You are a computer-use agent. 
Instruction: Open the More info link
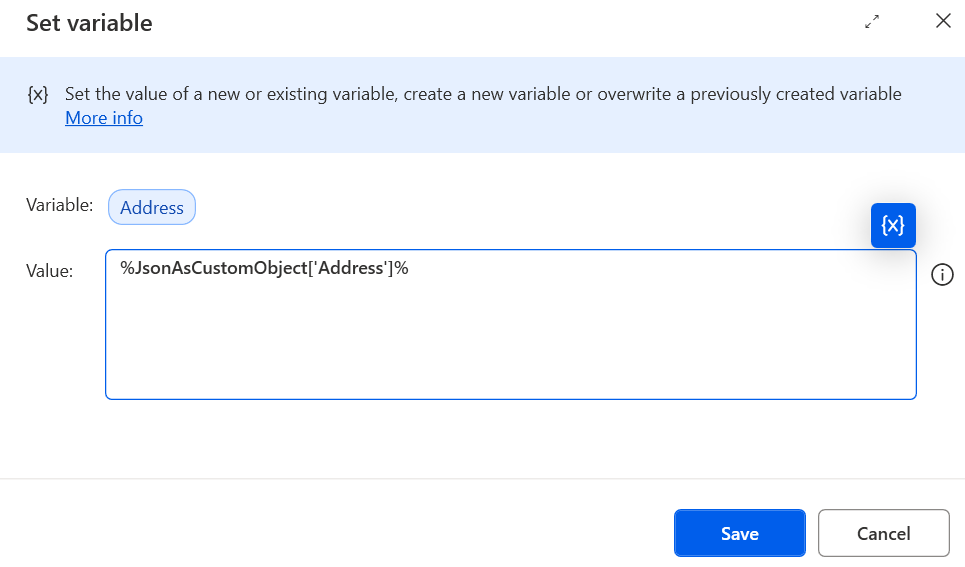click(x=104, y=118)
